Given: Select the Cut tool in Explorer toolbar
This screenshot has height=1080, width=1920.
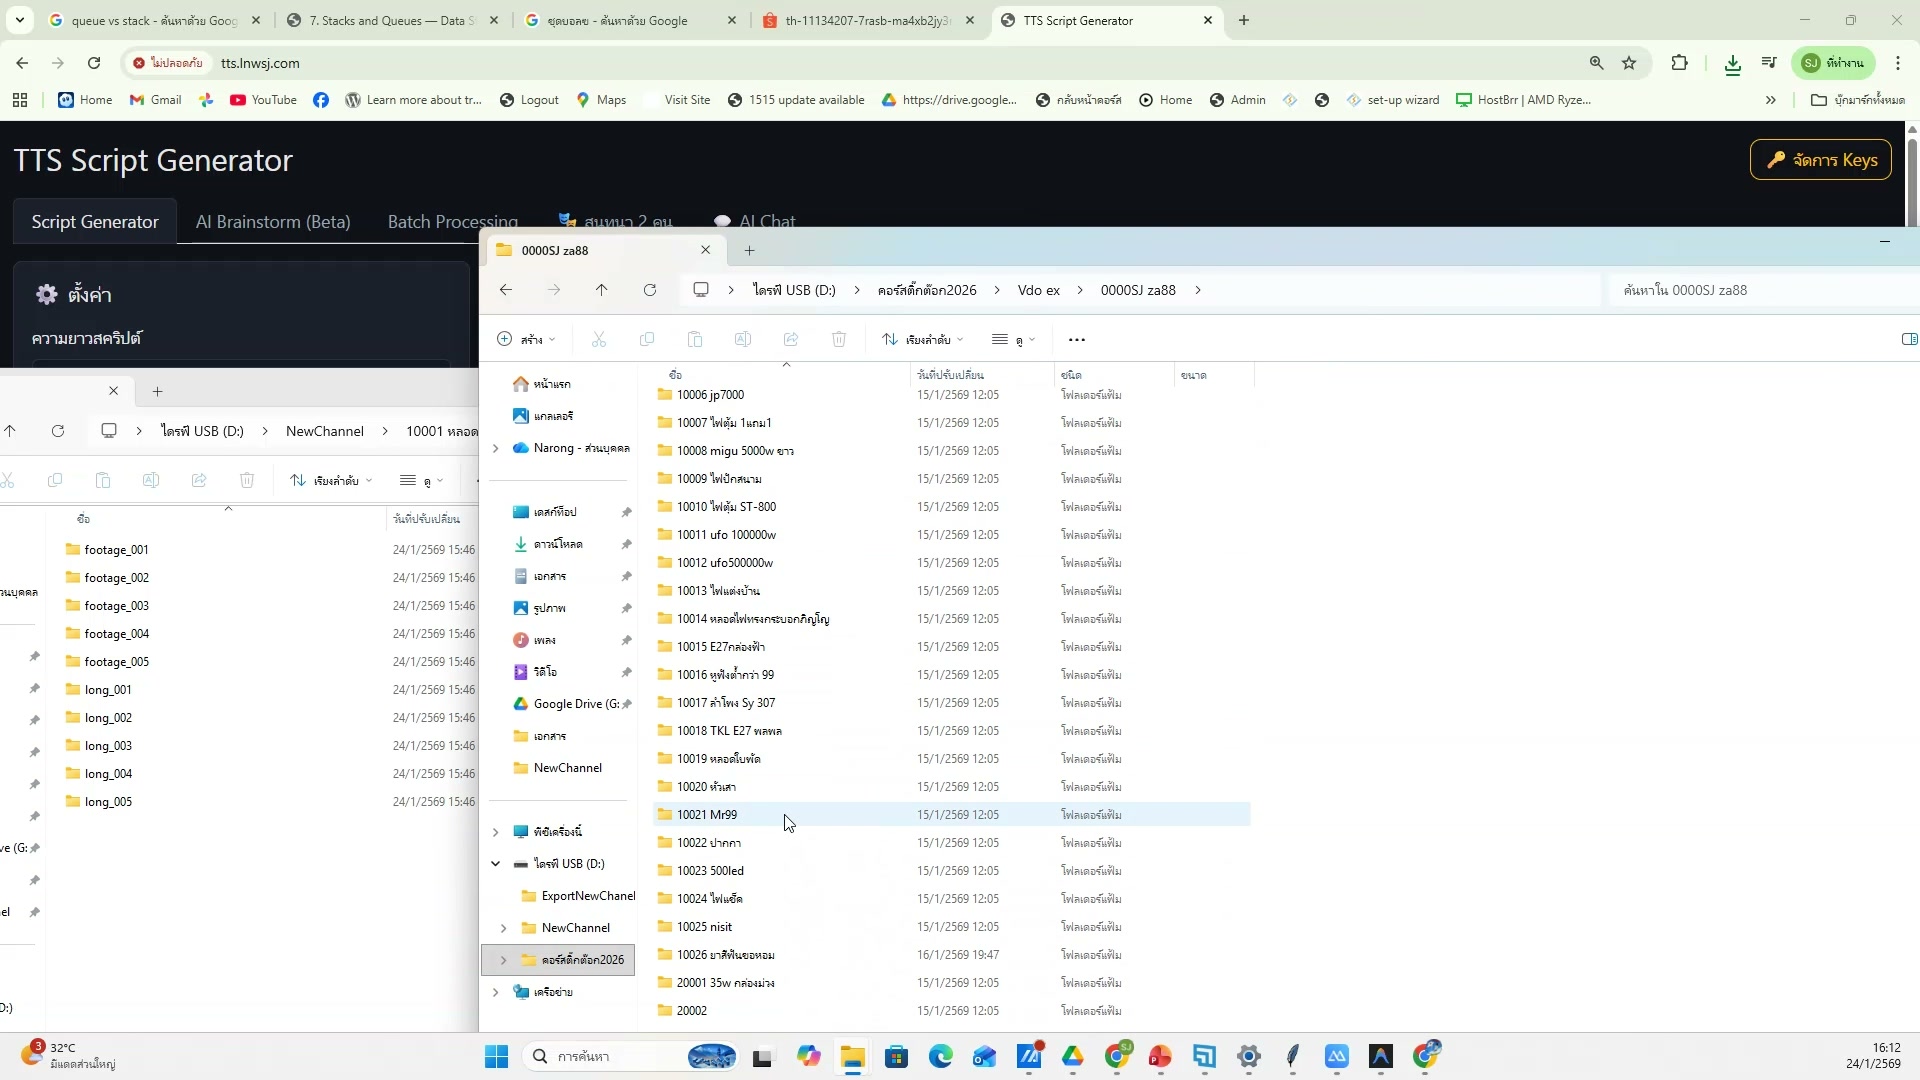Looking at the screenshot, I should [598, 339].
